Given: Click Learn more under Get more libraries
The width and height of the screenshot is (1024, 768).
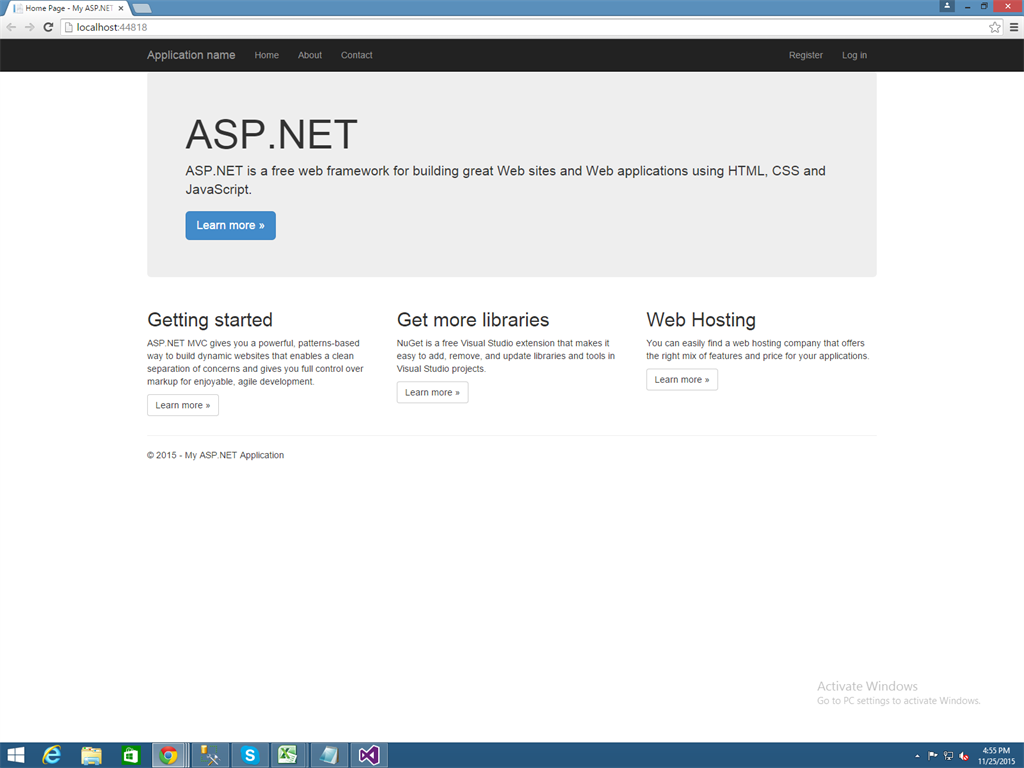Looking at the screenshot, I should tap(432, 392).
